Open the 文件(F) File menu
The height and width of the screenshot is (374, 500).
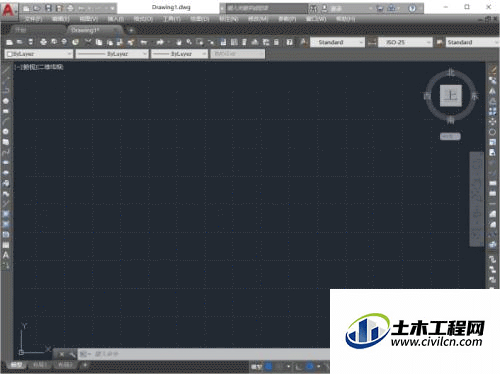(x=33, y=19)
